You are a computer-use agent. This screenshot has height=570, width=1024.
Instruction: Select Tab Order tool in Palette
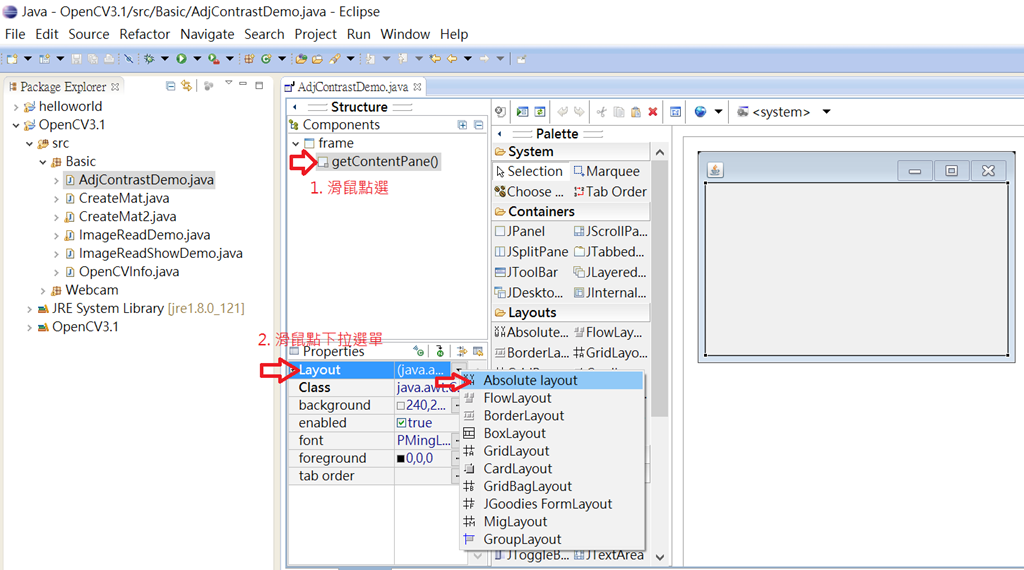611,191
